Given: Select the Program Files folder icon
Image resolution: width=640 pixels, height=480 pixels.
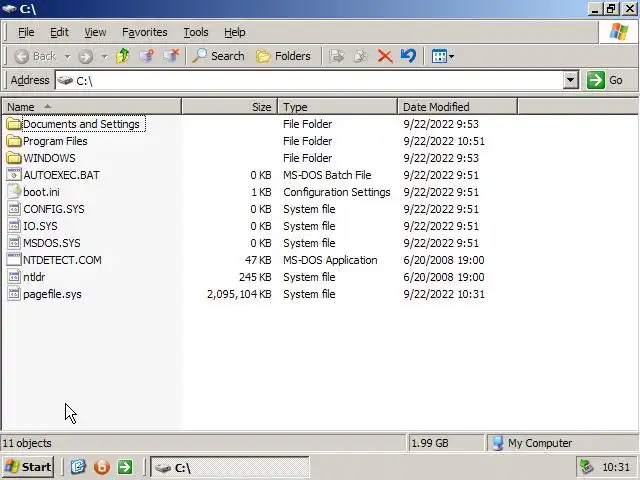Looking at the screenshot, I should [x=14, y=141].
